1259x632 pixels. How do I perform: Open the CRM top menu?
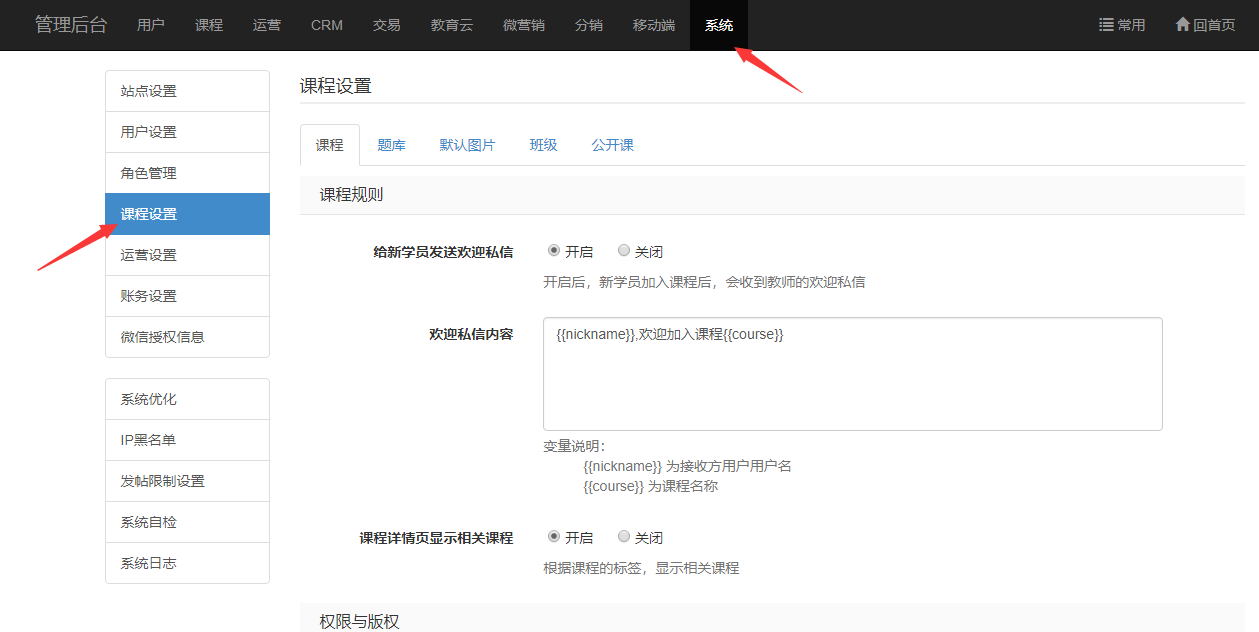[x=327, y=25]
